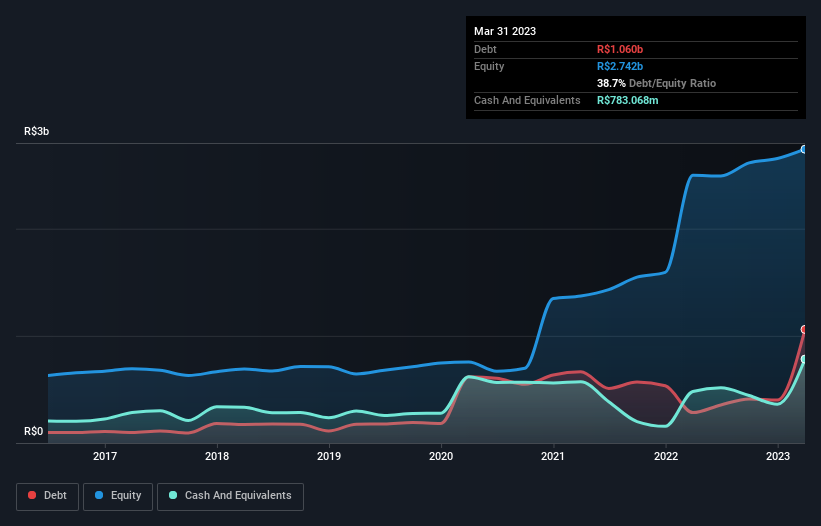The image size is (821, 526).
Task: Click the R$2.742b equity value
Action: [x=620, y=66]
